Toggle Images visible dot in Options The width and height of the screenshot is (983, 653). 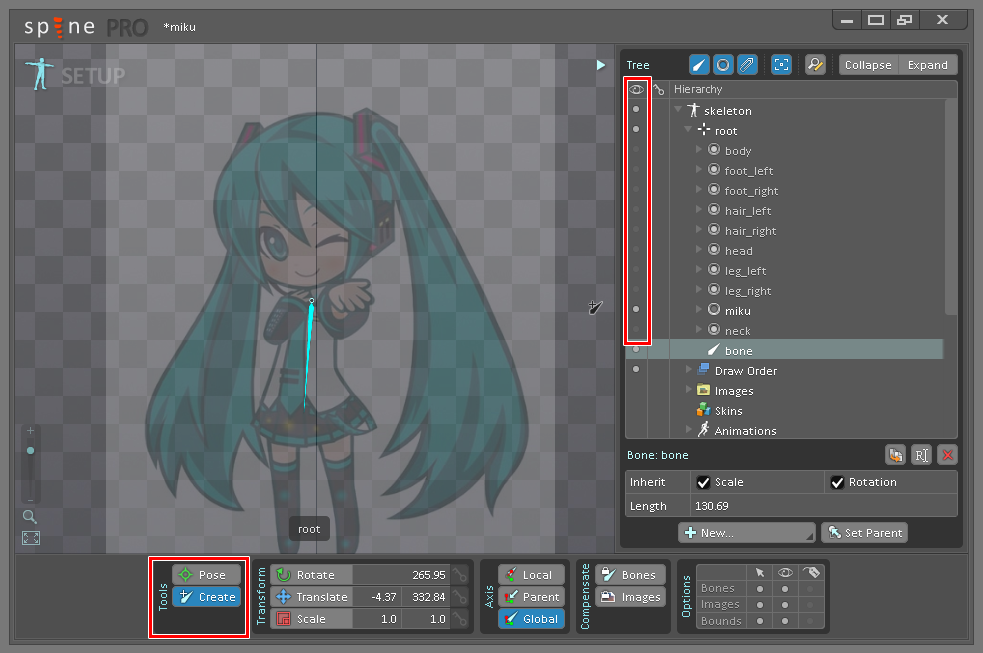[785, 605]
